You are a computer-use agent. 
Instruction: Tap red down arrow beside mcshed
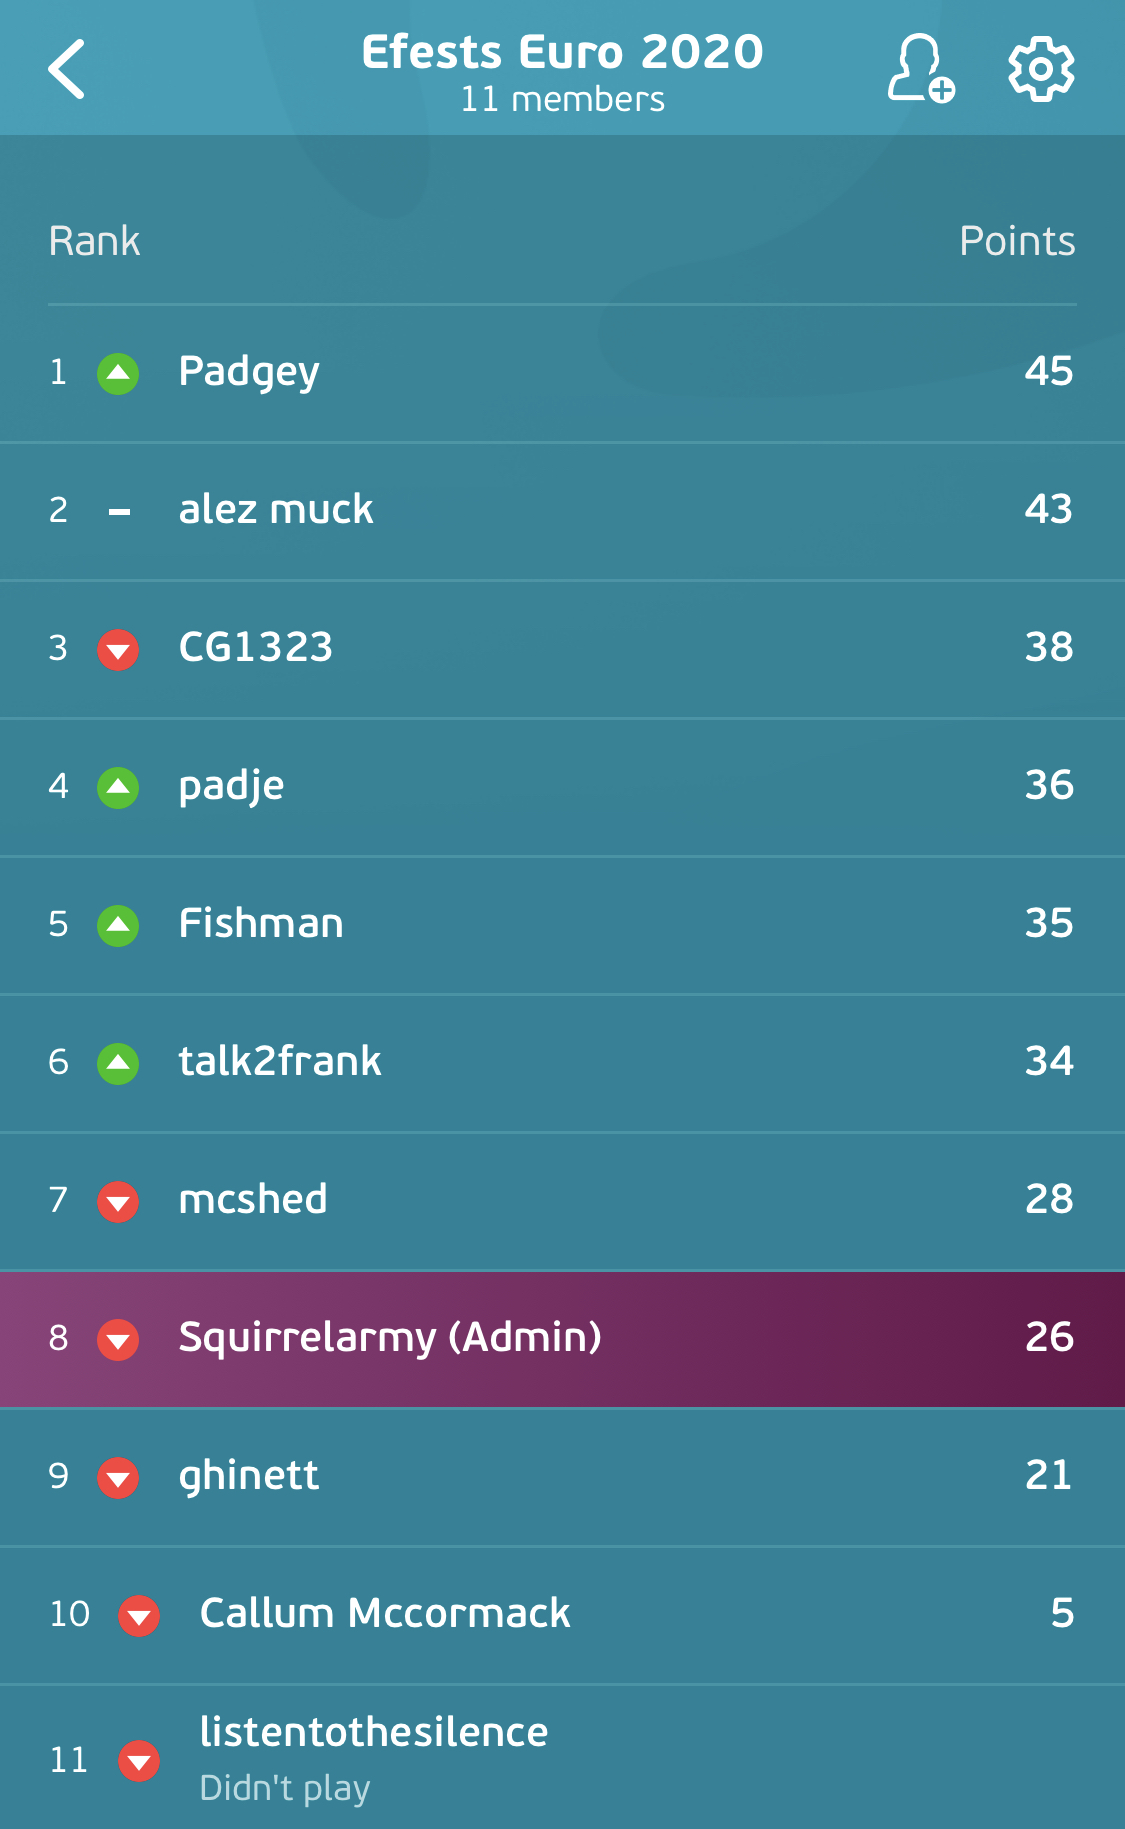click(x=118, y=1201)
